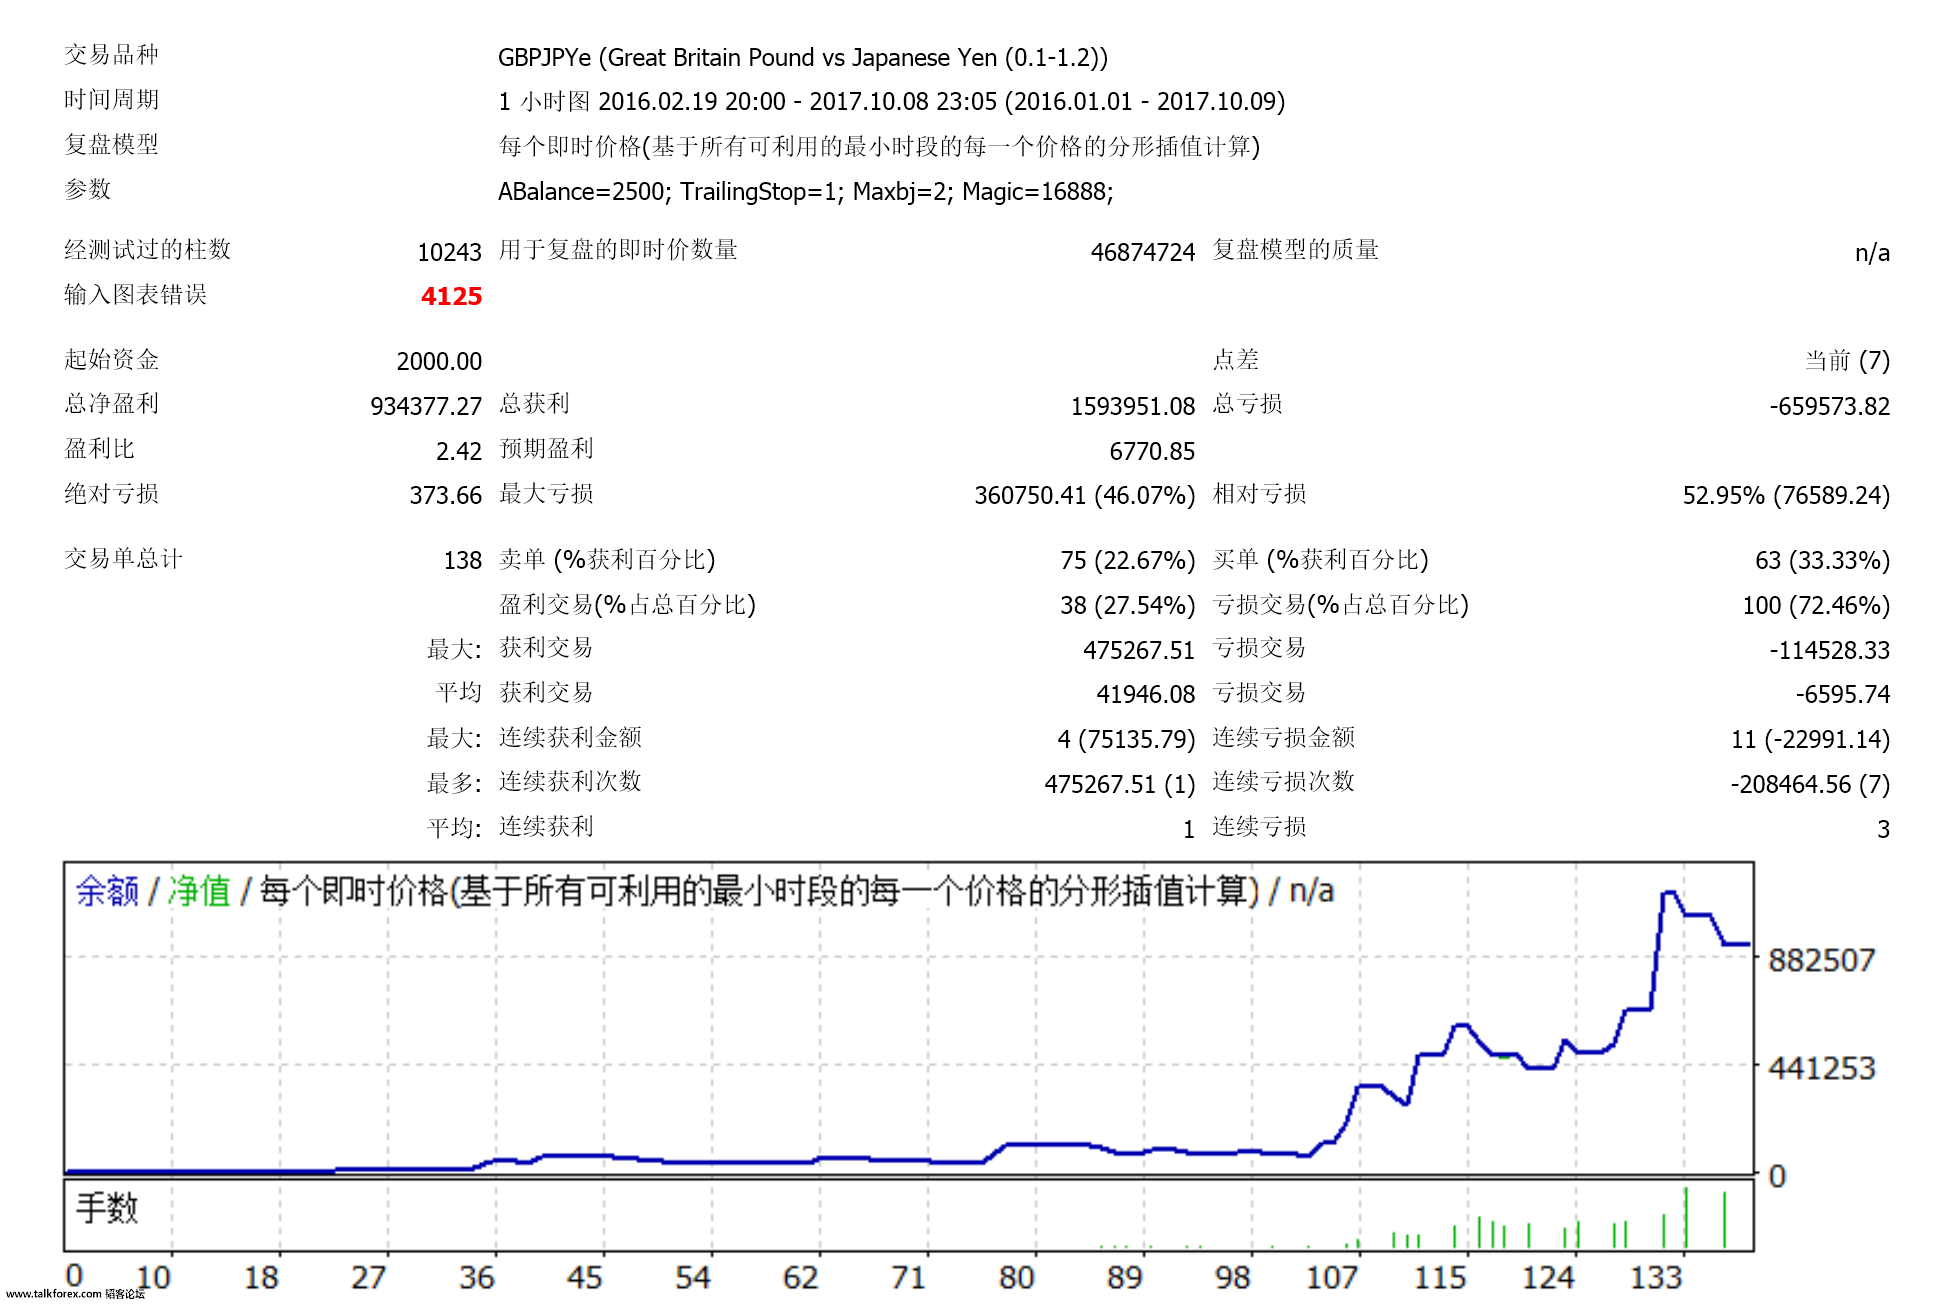
Task: Click the balance curve peak near top right
Action: (x=1668, y=893)
